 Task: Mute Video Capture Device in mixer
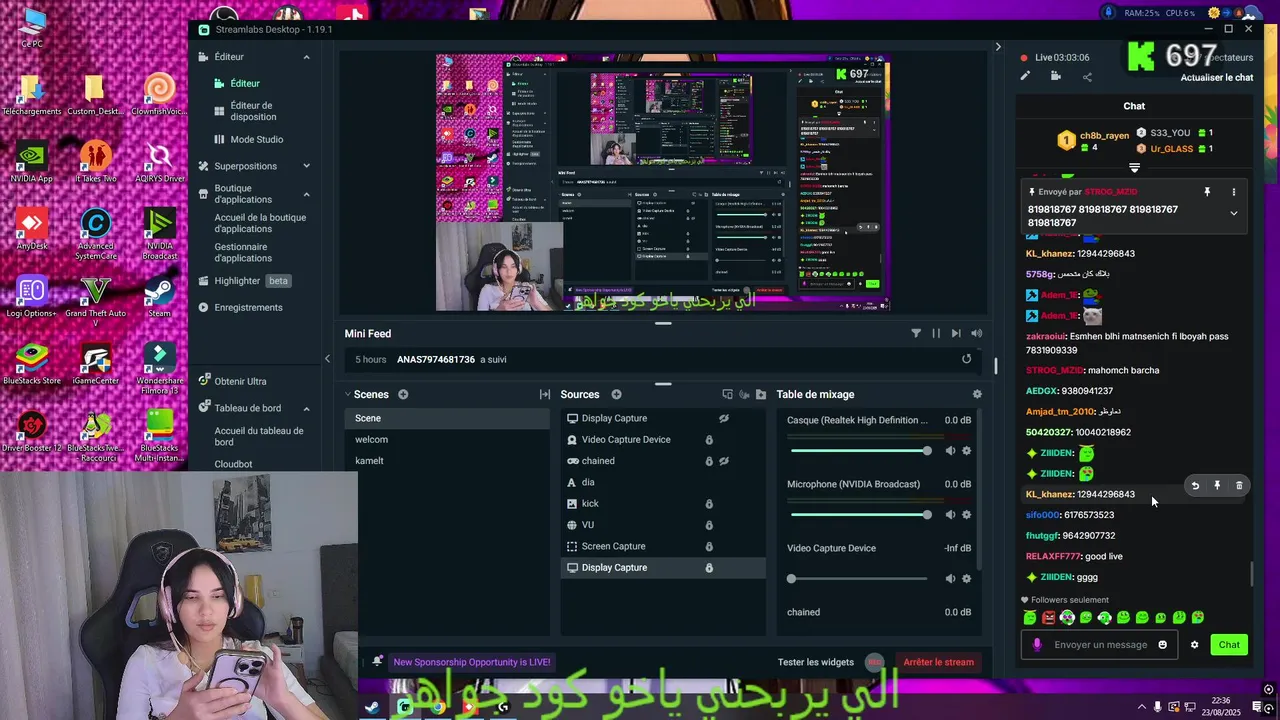click(x=950, y=579)
